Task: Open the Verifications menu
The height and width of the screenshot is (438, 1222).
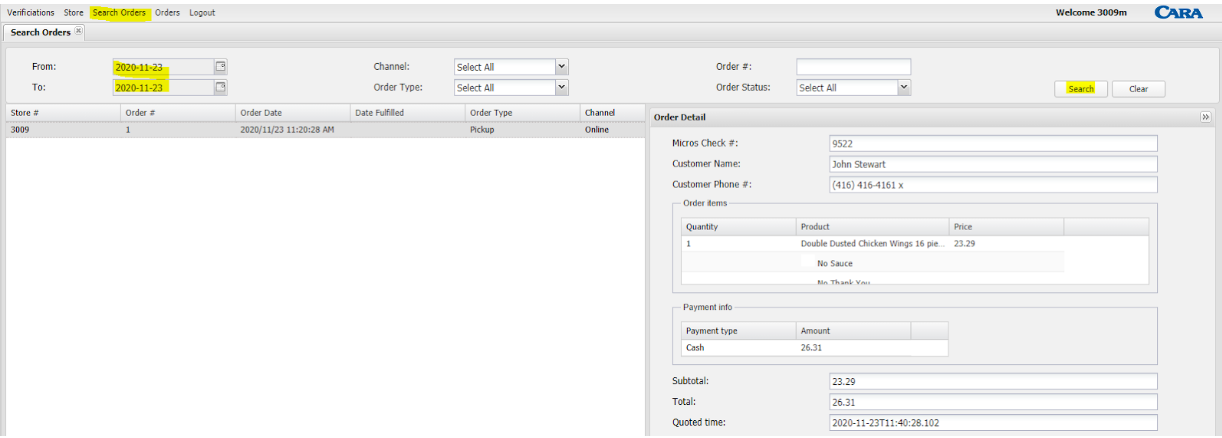Action: pyautogui.click(x=31, y=13)
